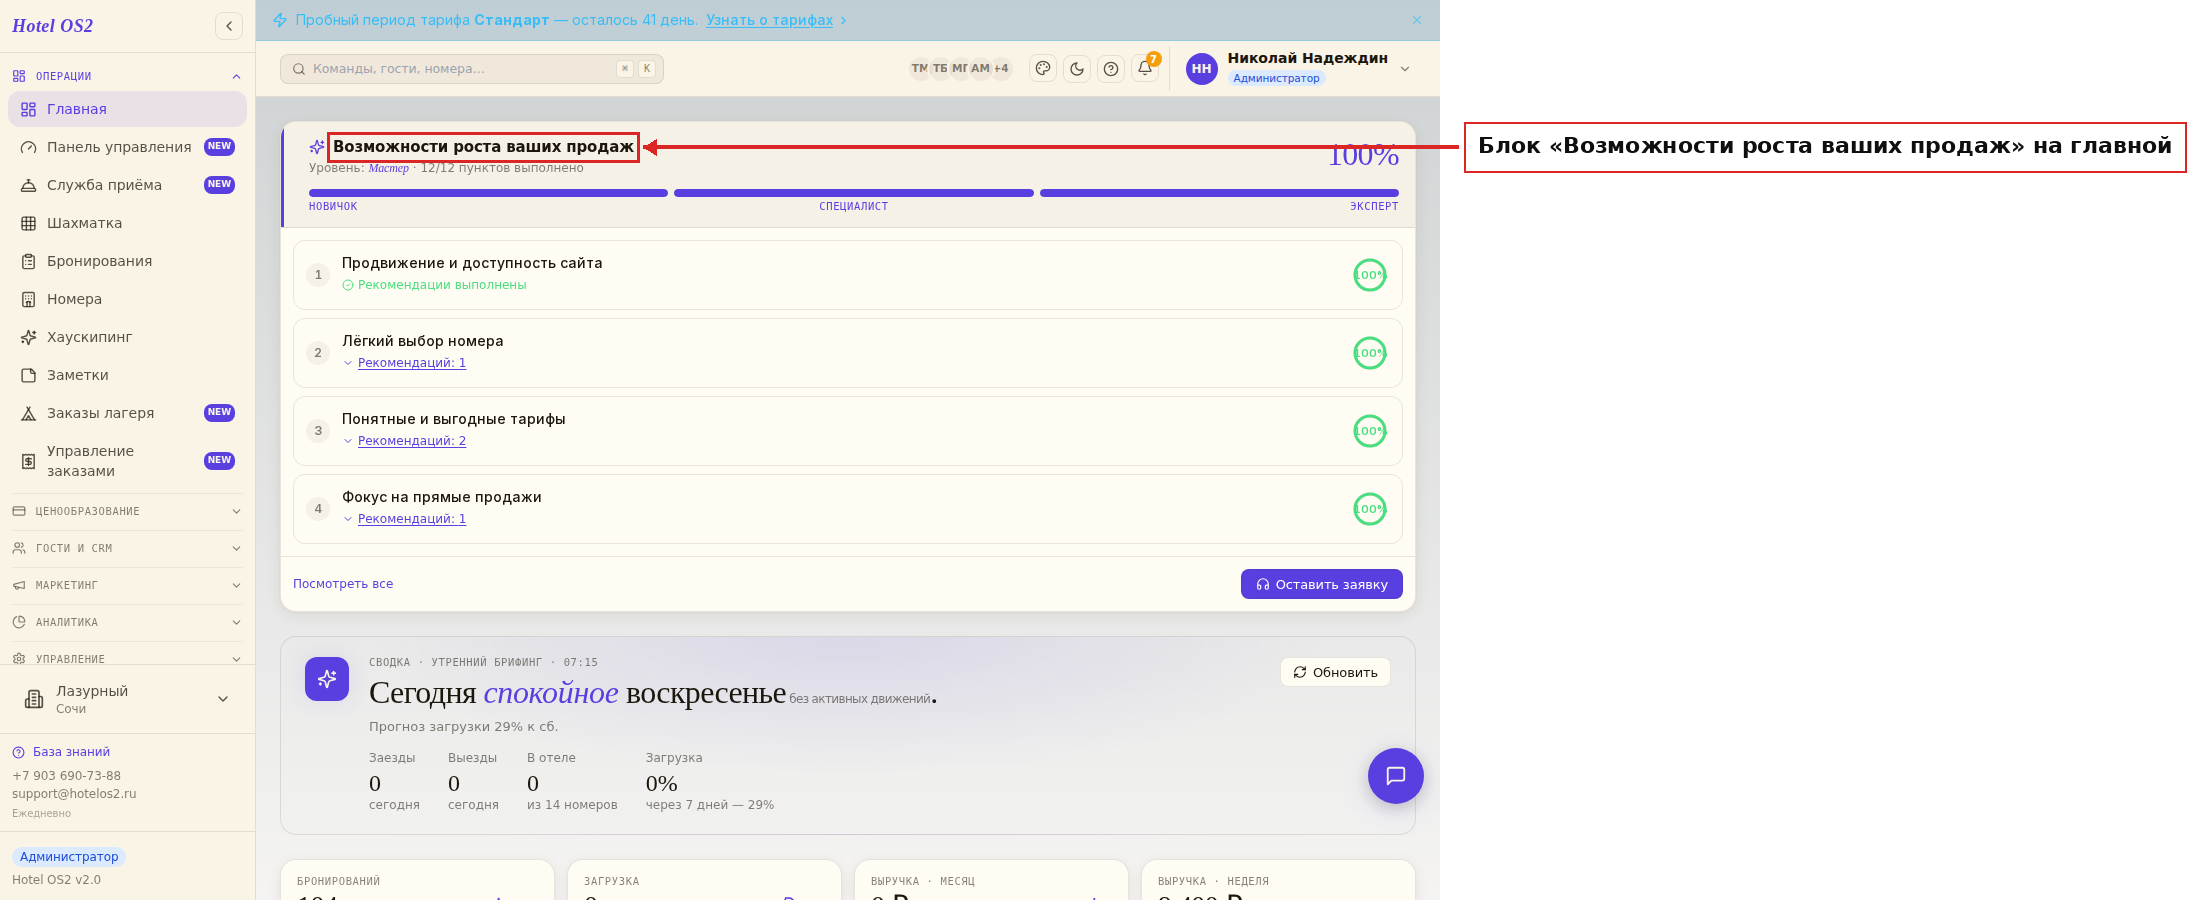Expand the МАРКЕТИНГ section
Image resolution: width=2210 pixels, height=900 pixels.
coord(127,585)
